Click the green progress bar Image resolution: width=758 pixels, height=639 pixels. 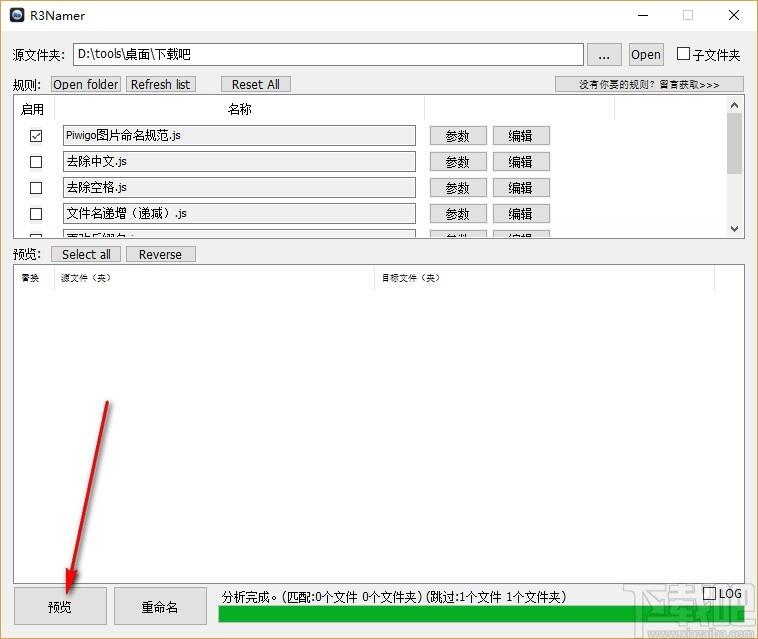[x=481, y=614]
